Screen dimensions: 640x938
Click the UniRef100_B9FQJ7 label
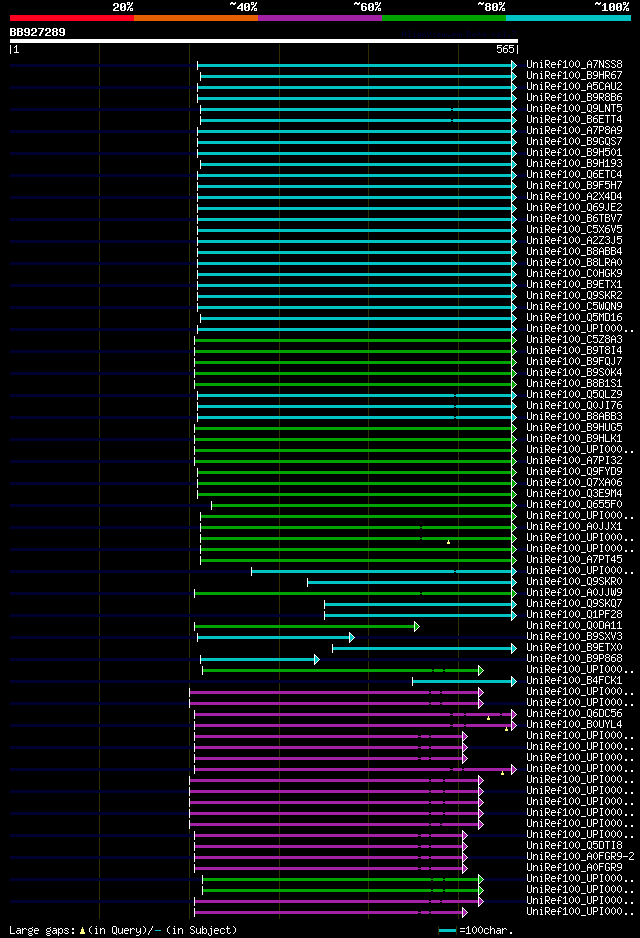[x=574, y=362]
